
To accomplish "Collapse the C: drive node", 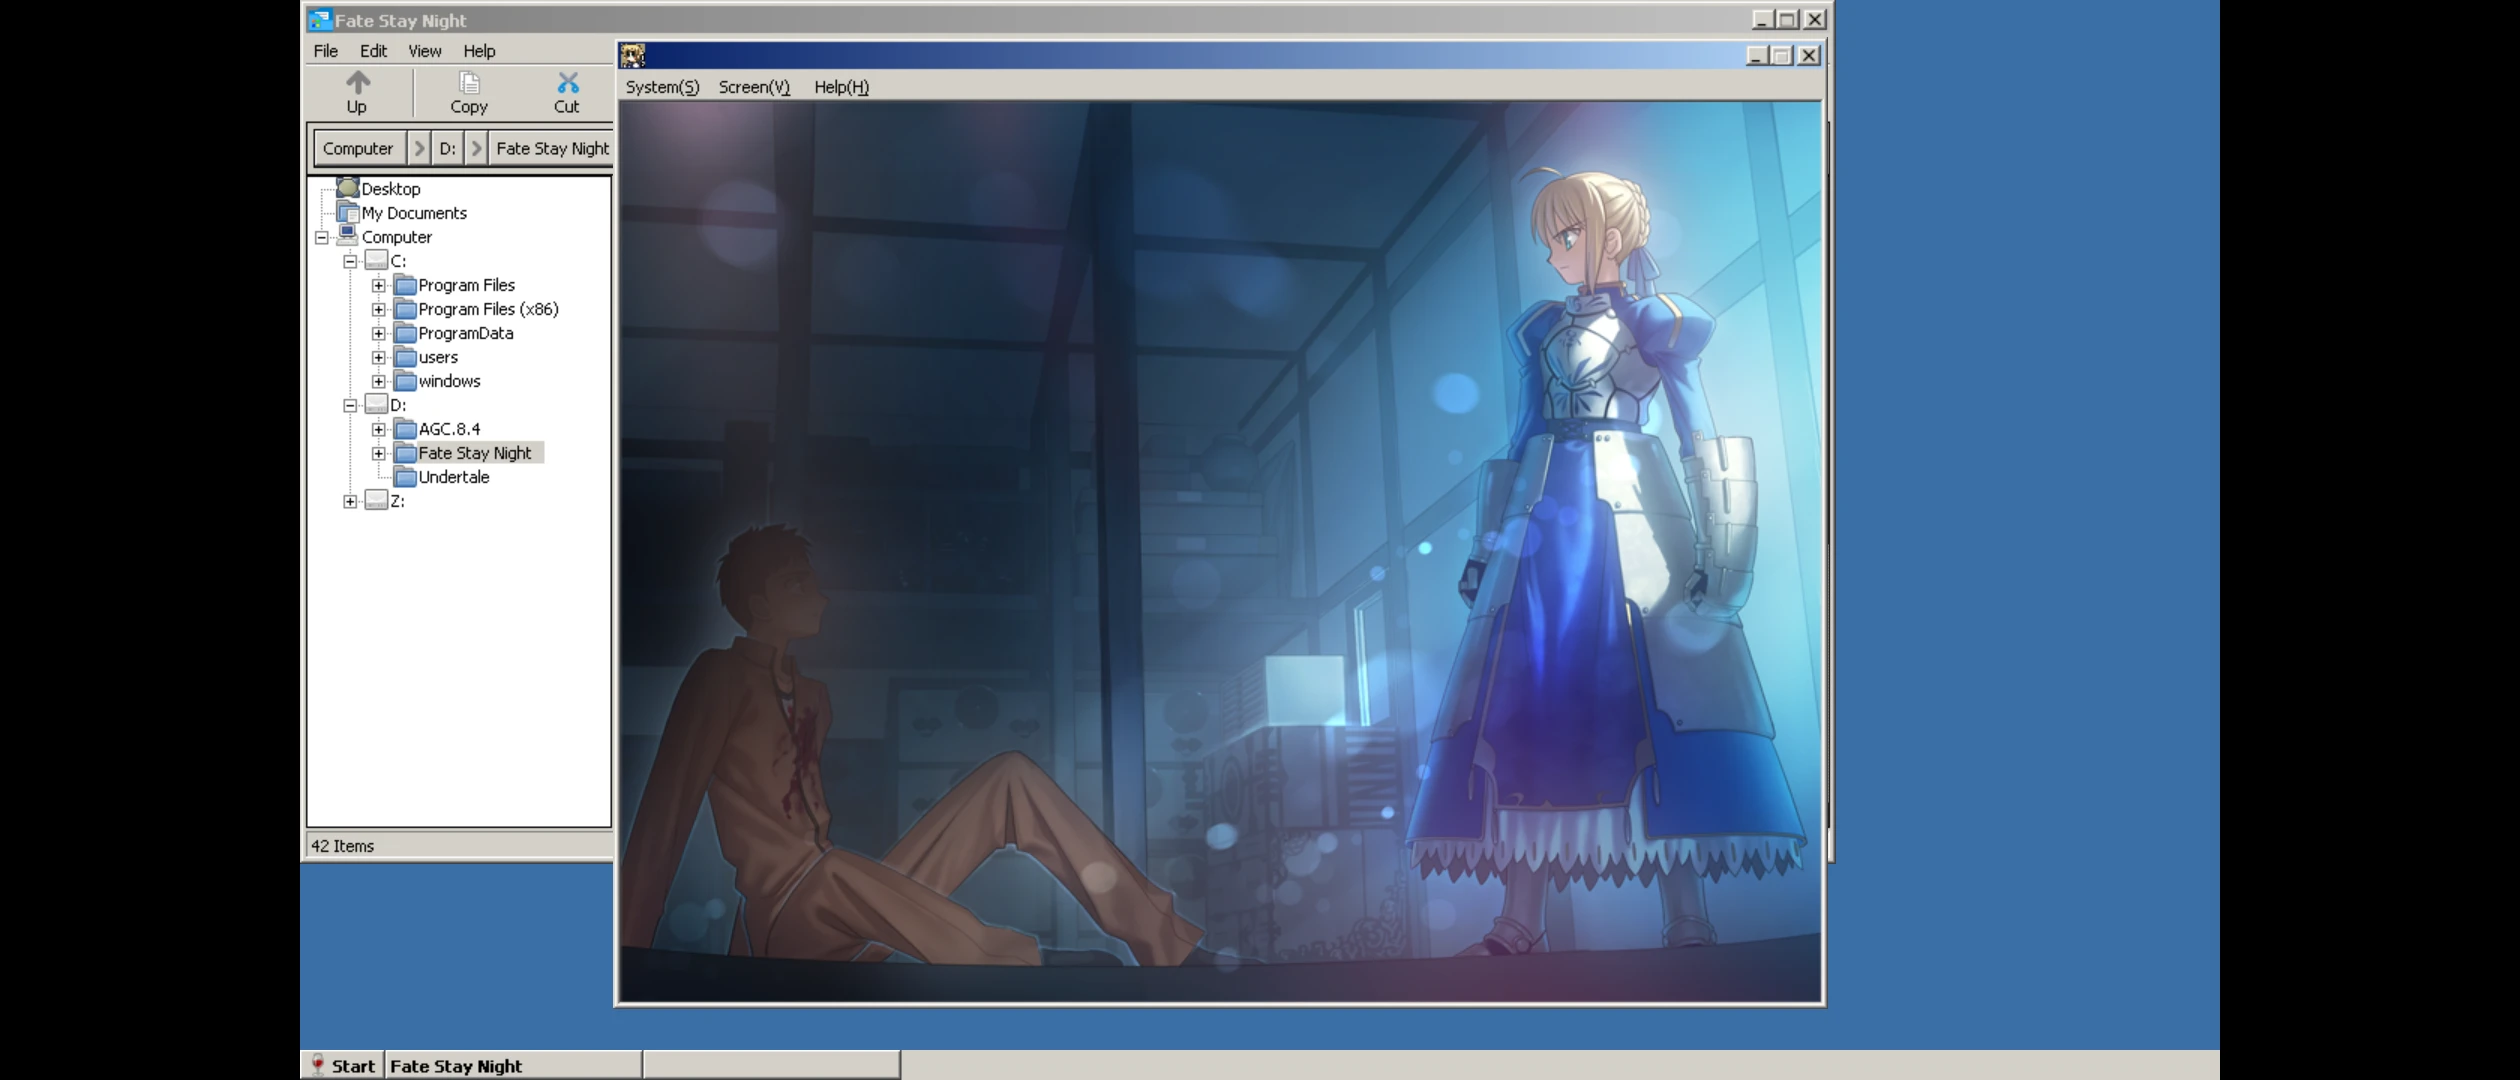I will click(x=350, y=261).
